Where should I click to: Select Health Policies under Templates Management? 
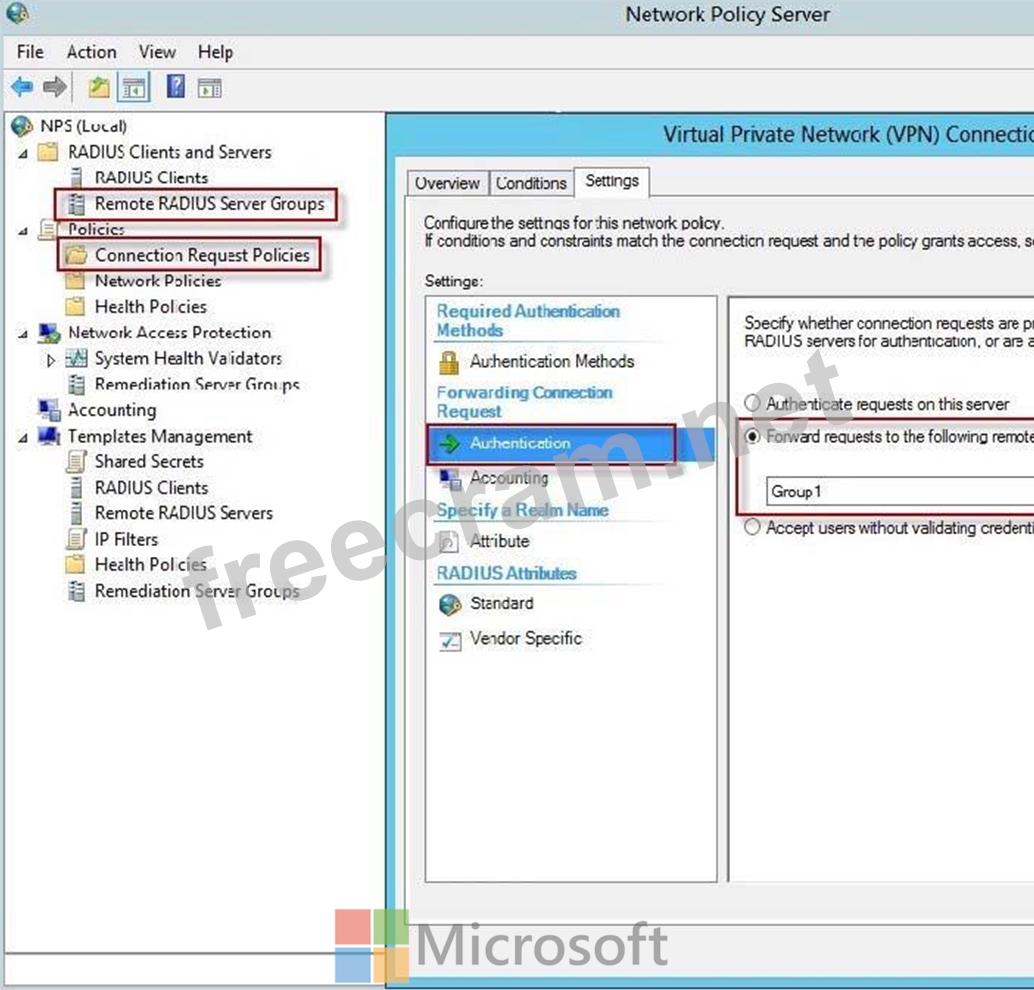150,565
